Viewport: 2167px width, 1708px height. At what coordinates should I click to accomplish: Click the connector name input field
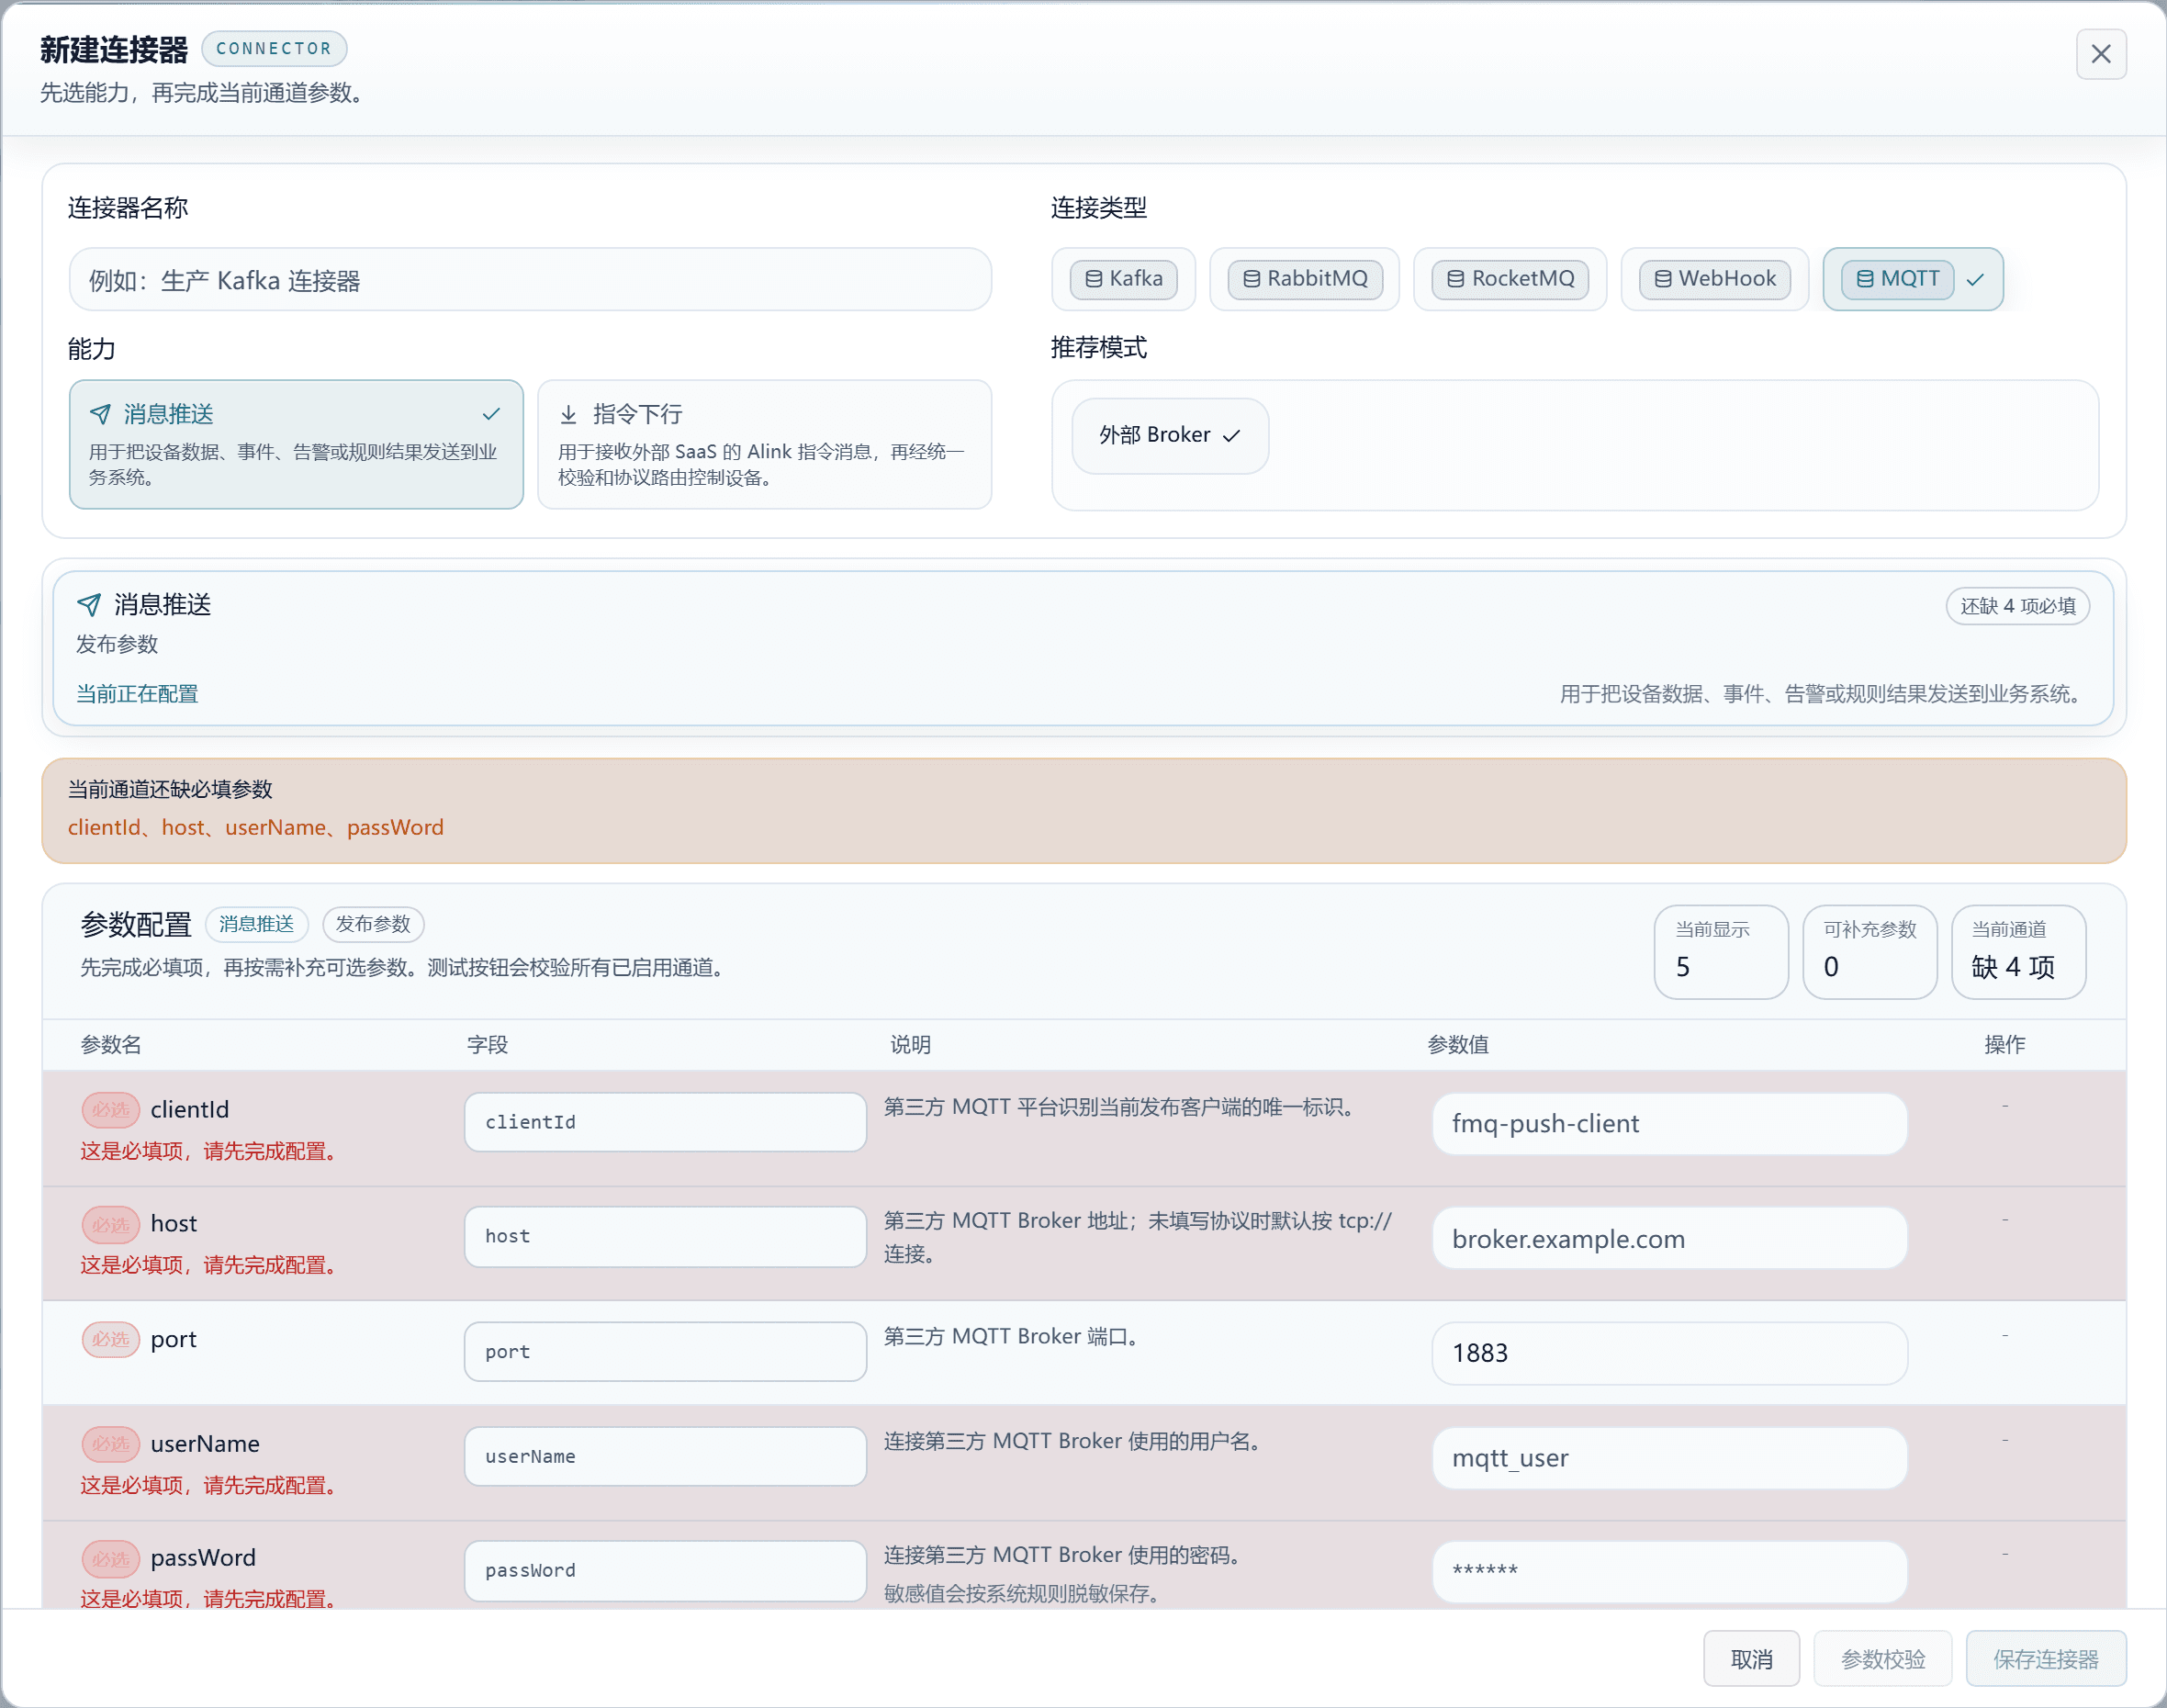530,280
